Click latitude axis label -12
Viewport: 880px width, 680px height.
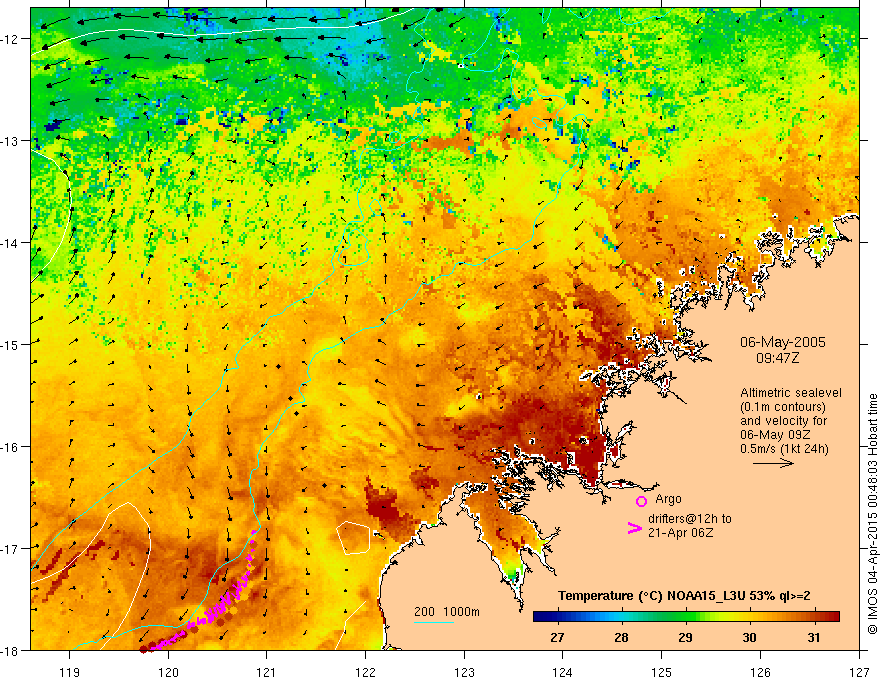point(10,39)
